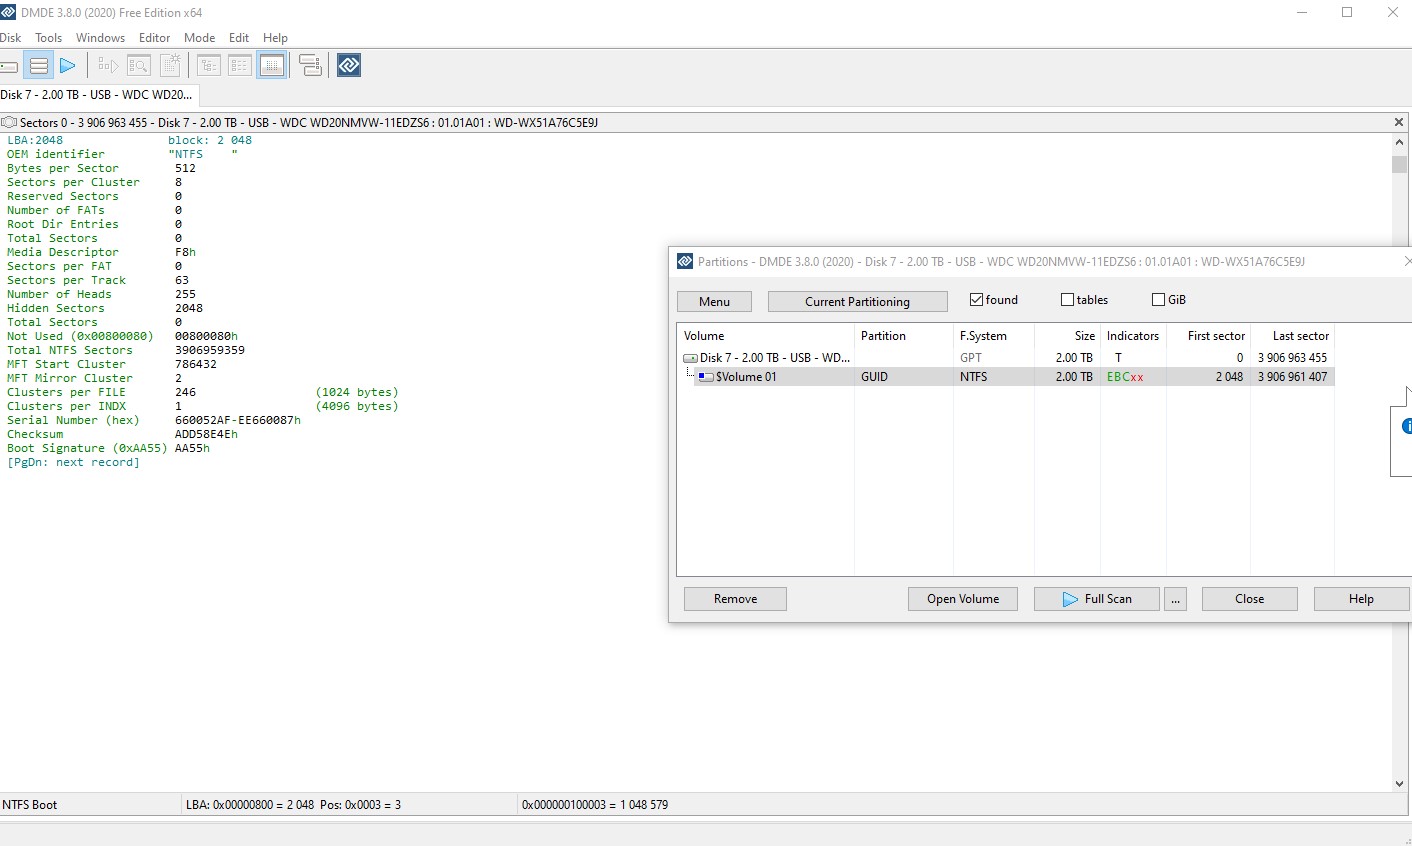Sort by the Volume column header
The height and width of the screenshot is (846, 1412).
pyautogui.click(x=765, y=336)
